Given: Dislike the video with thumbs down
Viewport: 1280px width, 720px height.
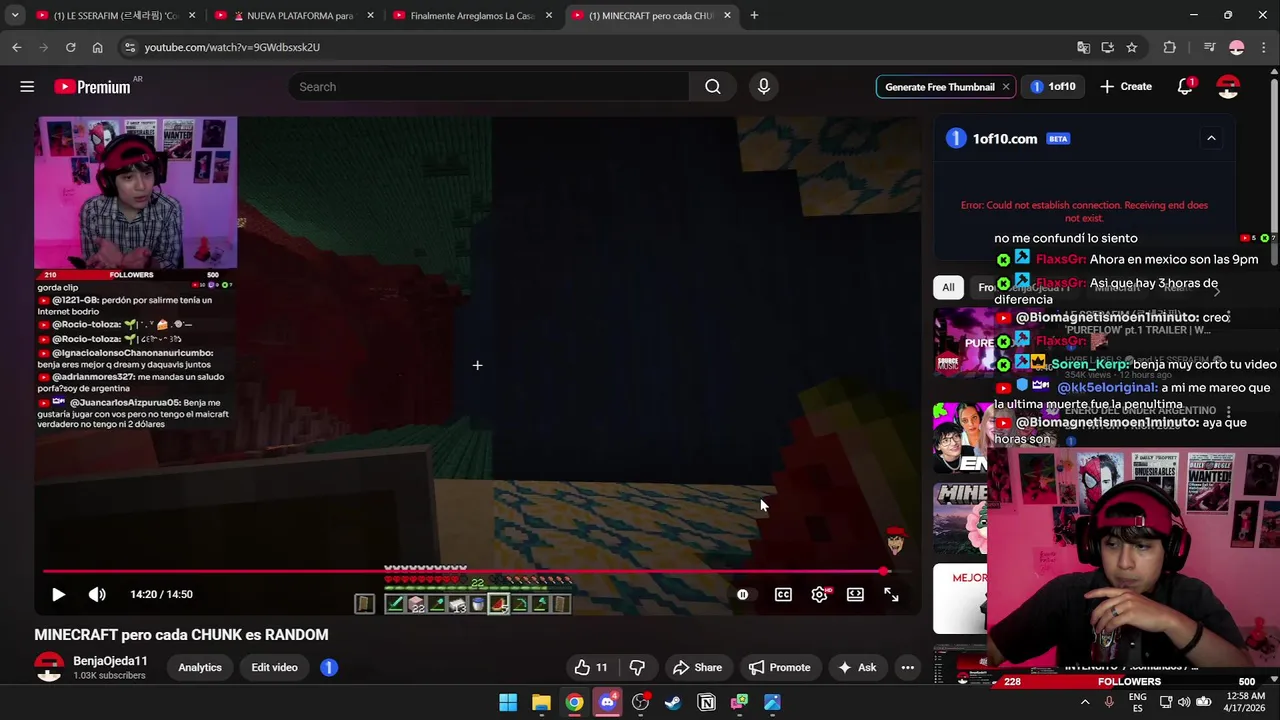Looking at the screenshot, I should click(x=637, y=667).
